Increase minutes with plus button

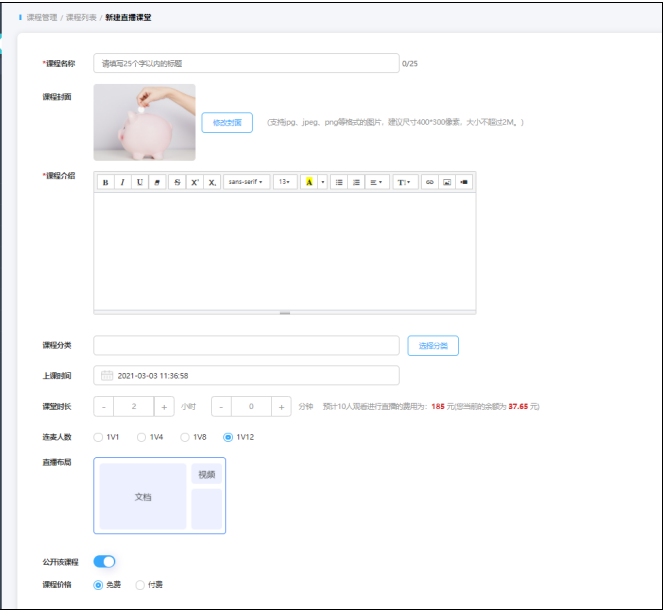(x=281, y=407)
